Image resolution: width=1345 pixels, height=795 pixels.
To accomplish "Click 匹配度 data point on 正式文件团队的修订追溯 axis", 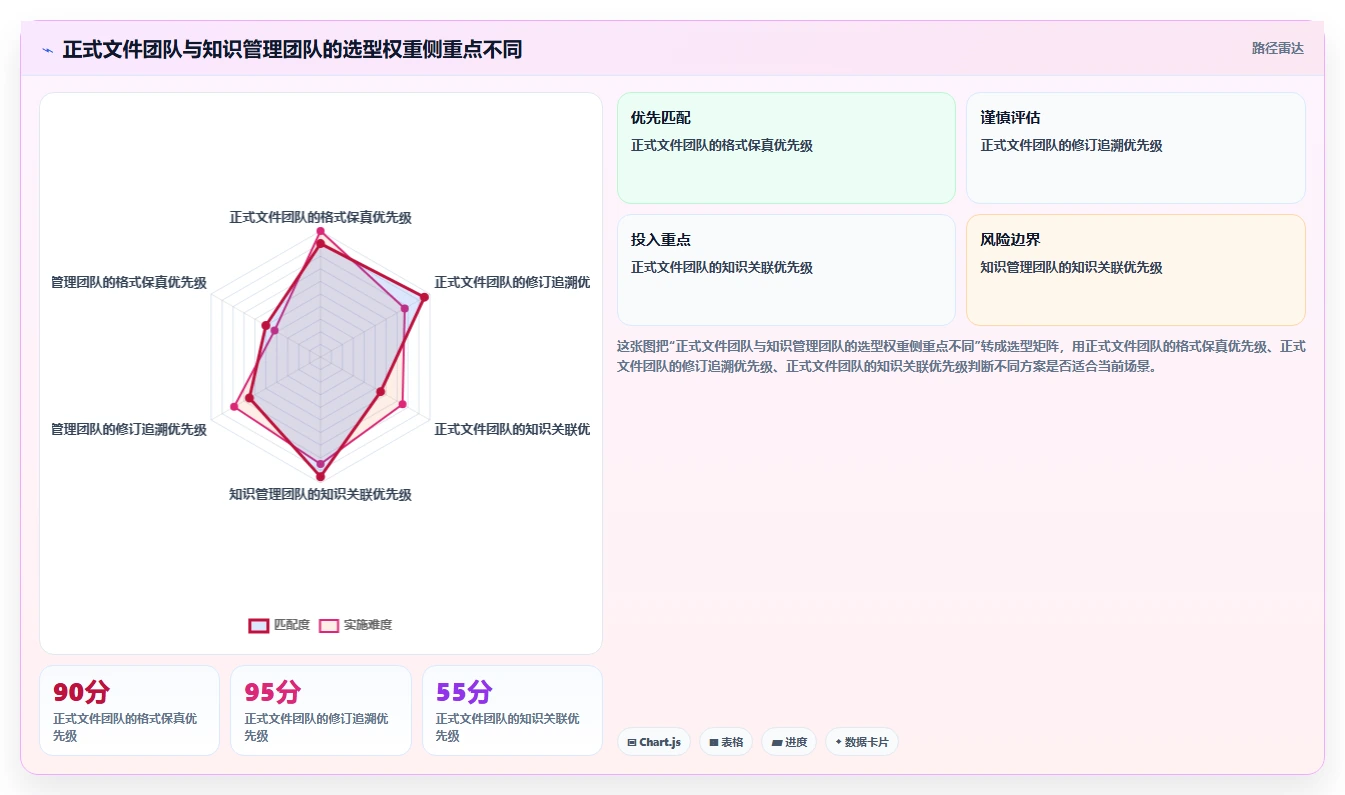I will click(x=424, y=297).
